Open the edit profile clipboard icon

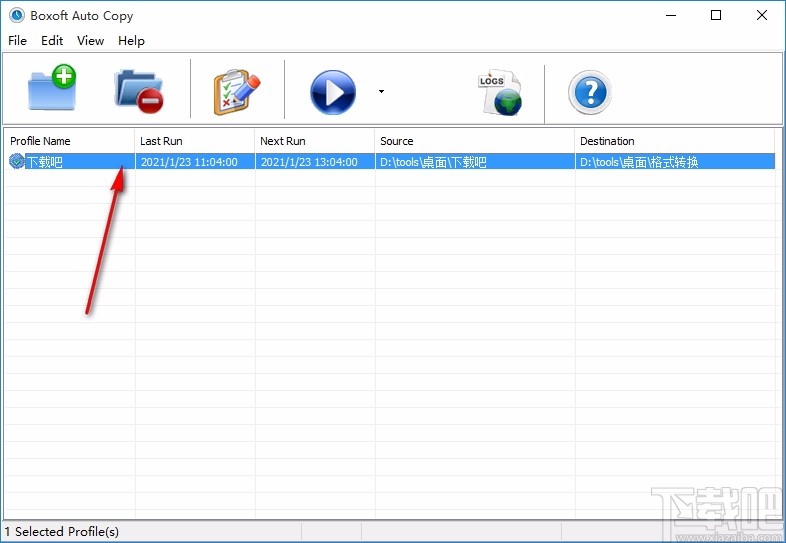pyautogui.click(x=237, y=92)
